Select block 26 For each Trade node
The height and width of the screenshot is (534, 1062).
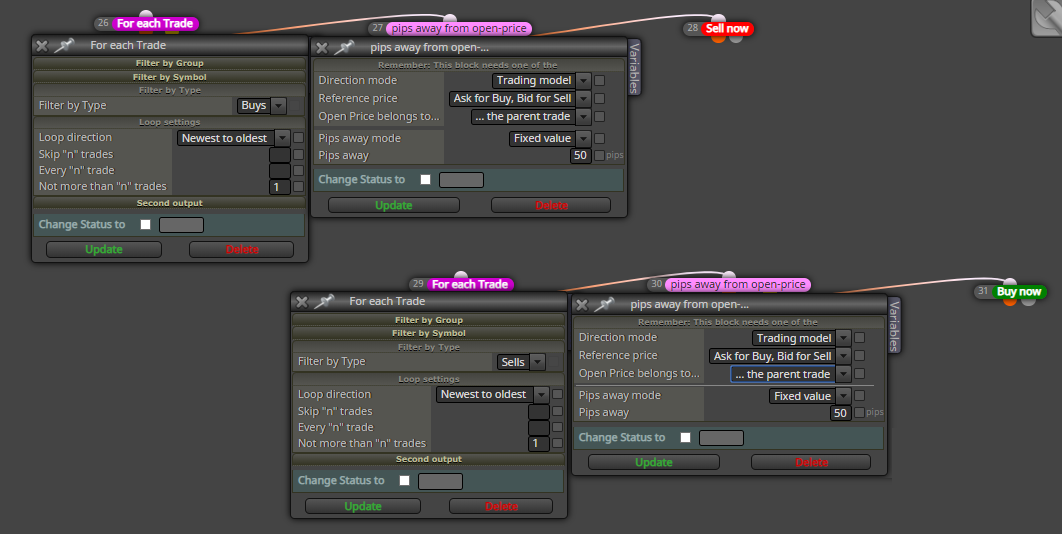[155, 23]
